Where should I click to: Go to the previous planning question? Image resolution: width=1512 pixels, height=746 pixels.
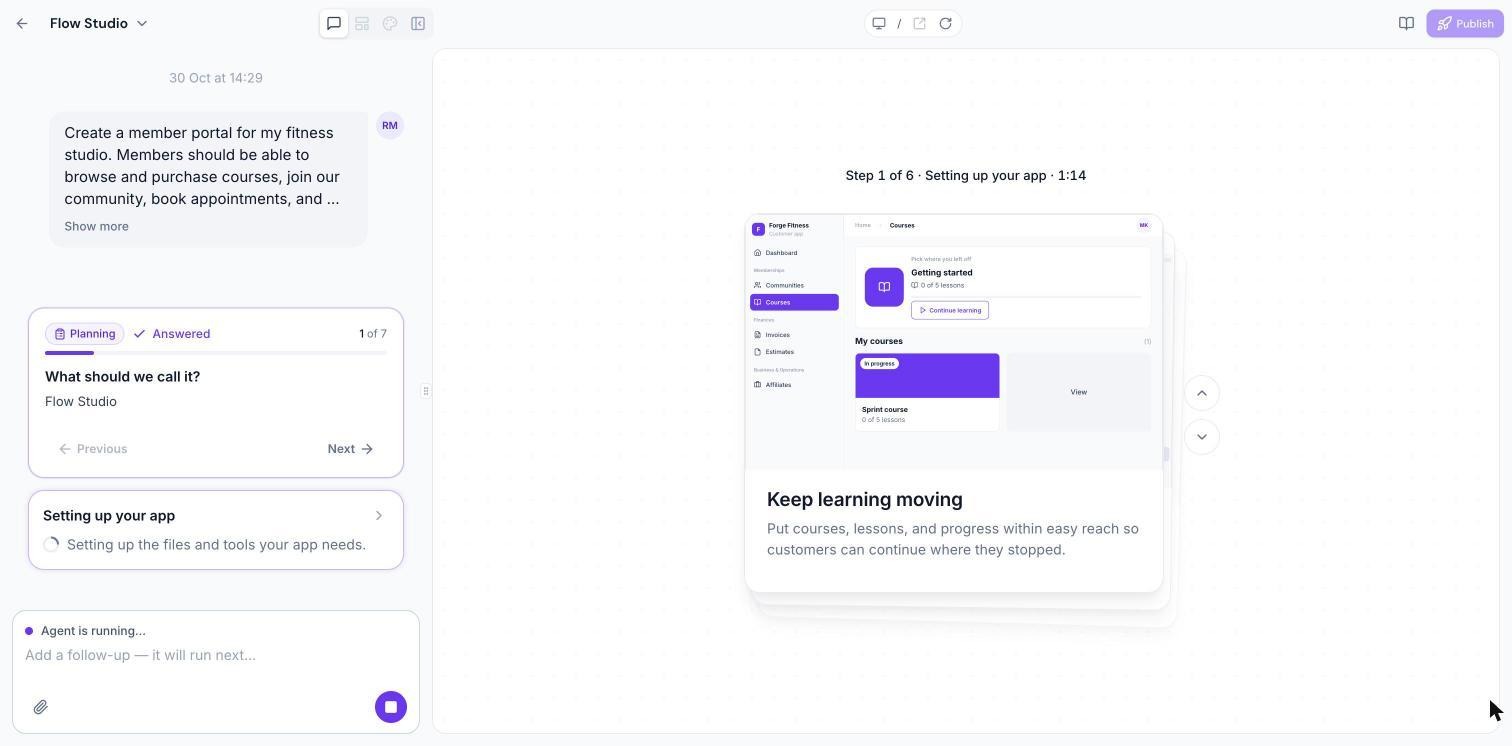click(93, 449)
